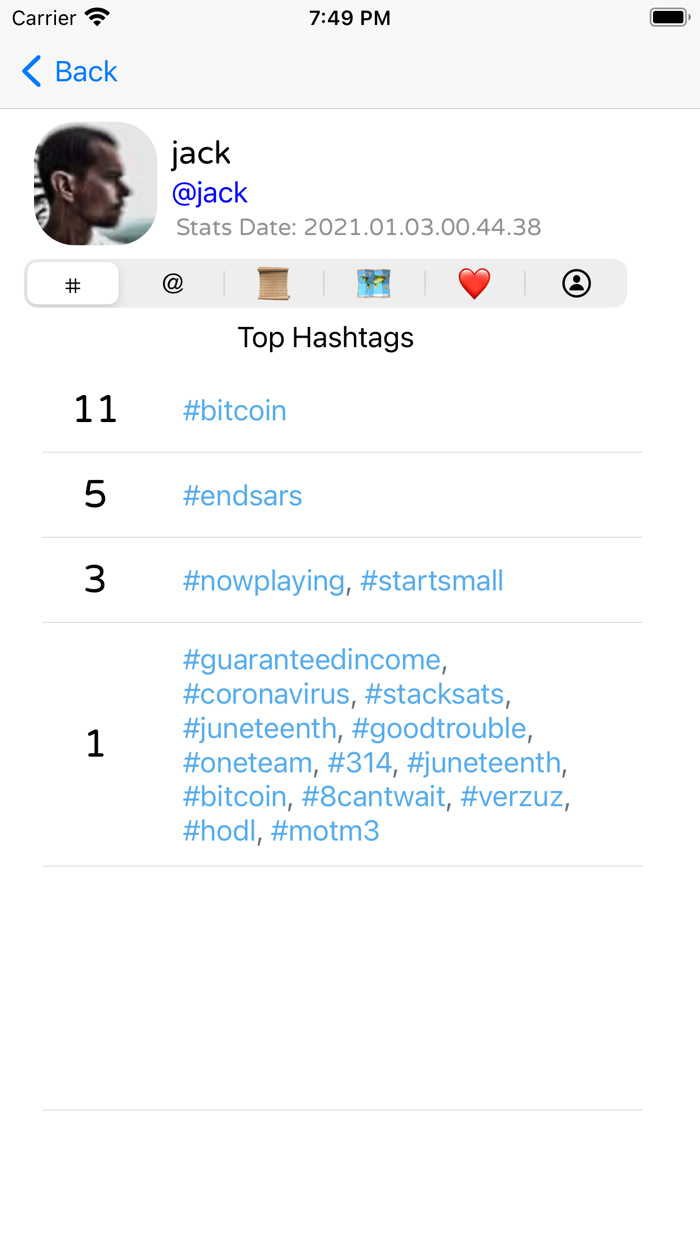700x1244 pixels.
Task: Tap the battery indicator icon
Action: (666, 18)
